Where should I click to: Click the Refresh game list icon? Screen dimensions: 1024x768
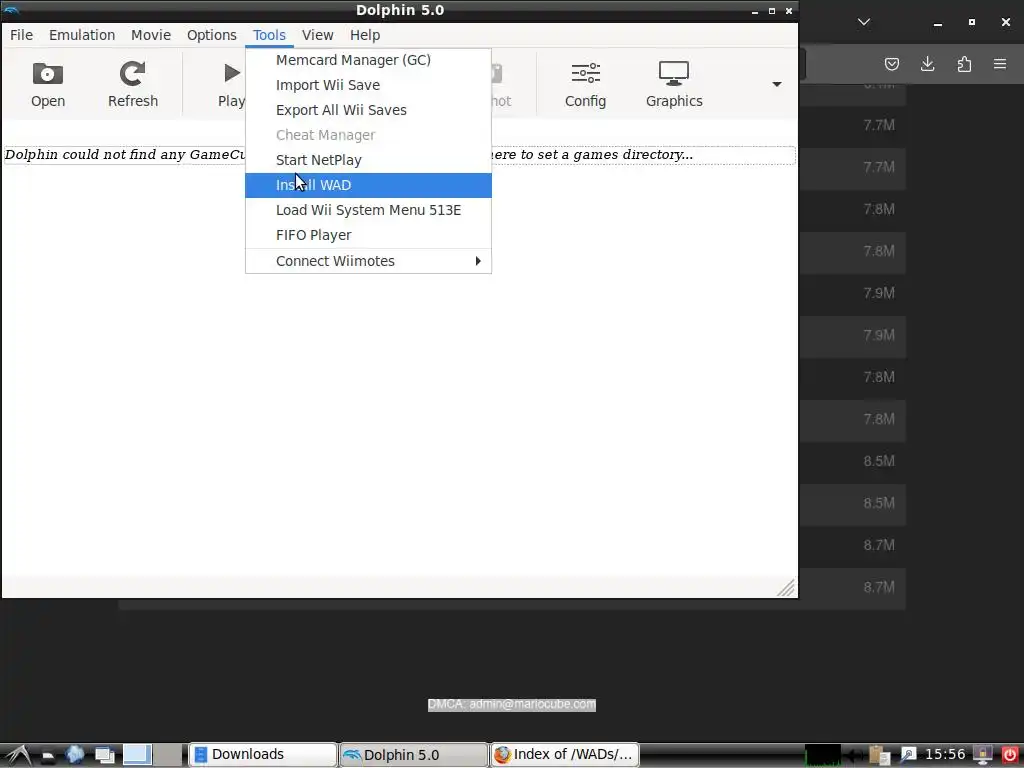133,84
